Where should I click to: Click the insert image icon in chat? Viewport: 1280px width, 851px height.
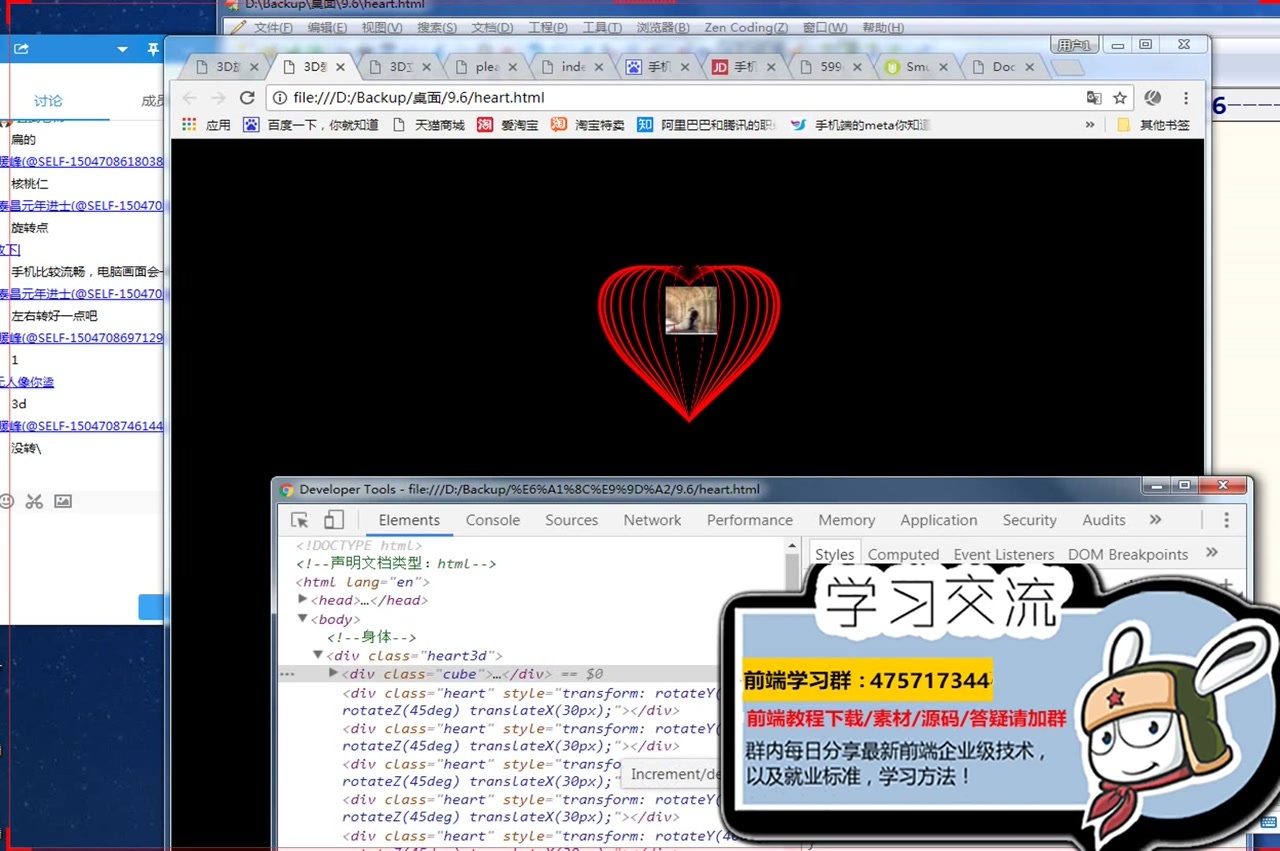coord(63,501)
